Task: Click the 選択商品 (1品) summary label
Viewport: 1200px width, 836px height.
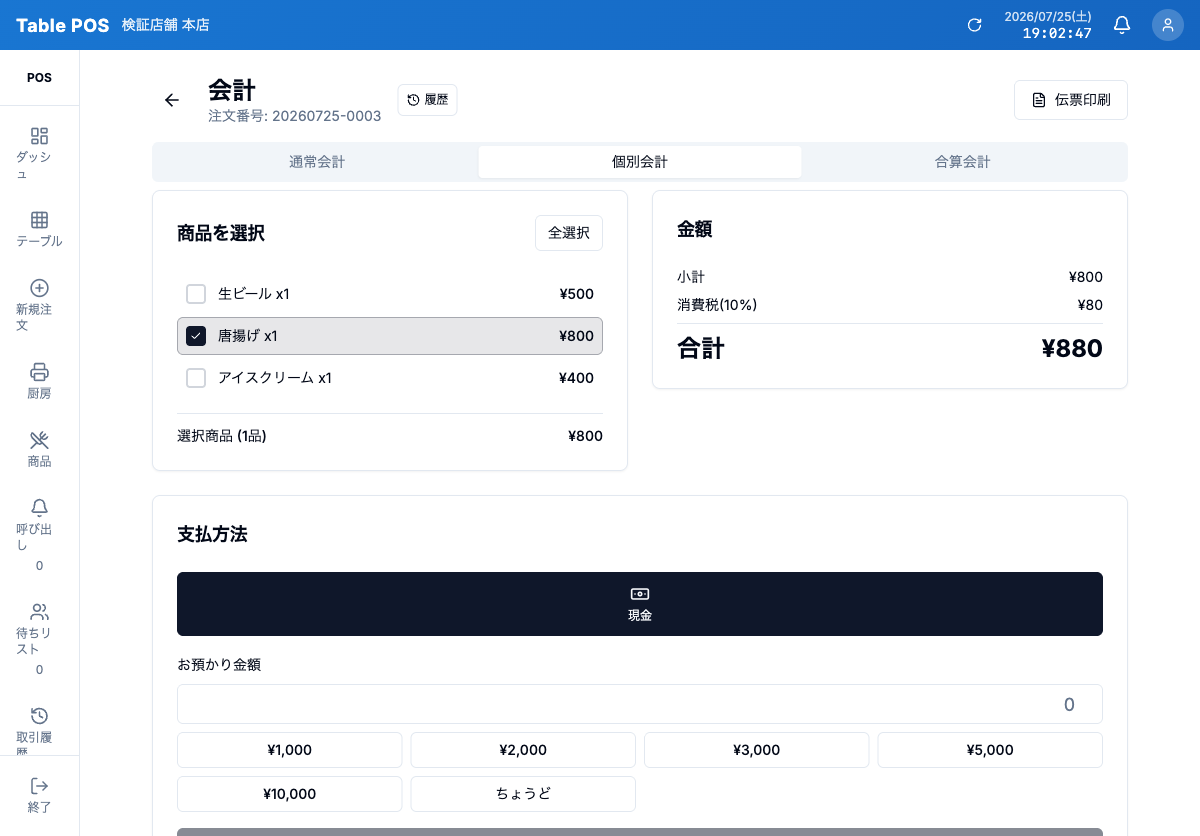Action: (x=222, y=436)
